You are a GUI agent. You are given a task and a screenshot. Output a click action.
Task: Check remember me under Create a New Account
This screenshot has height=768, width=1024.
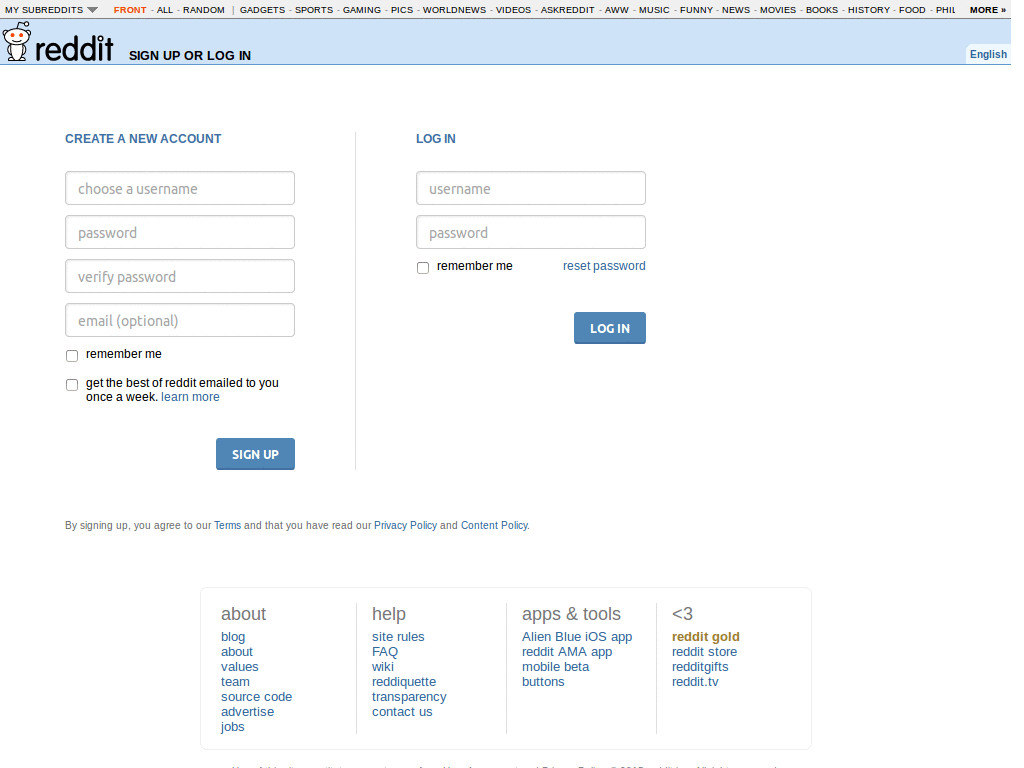coord(72,355)
